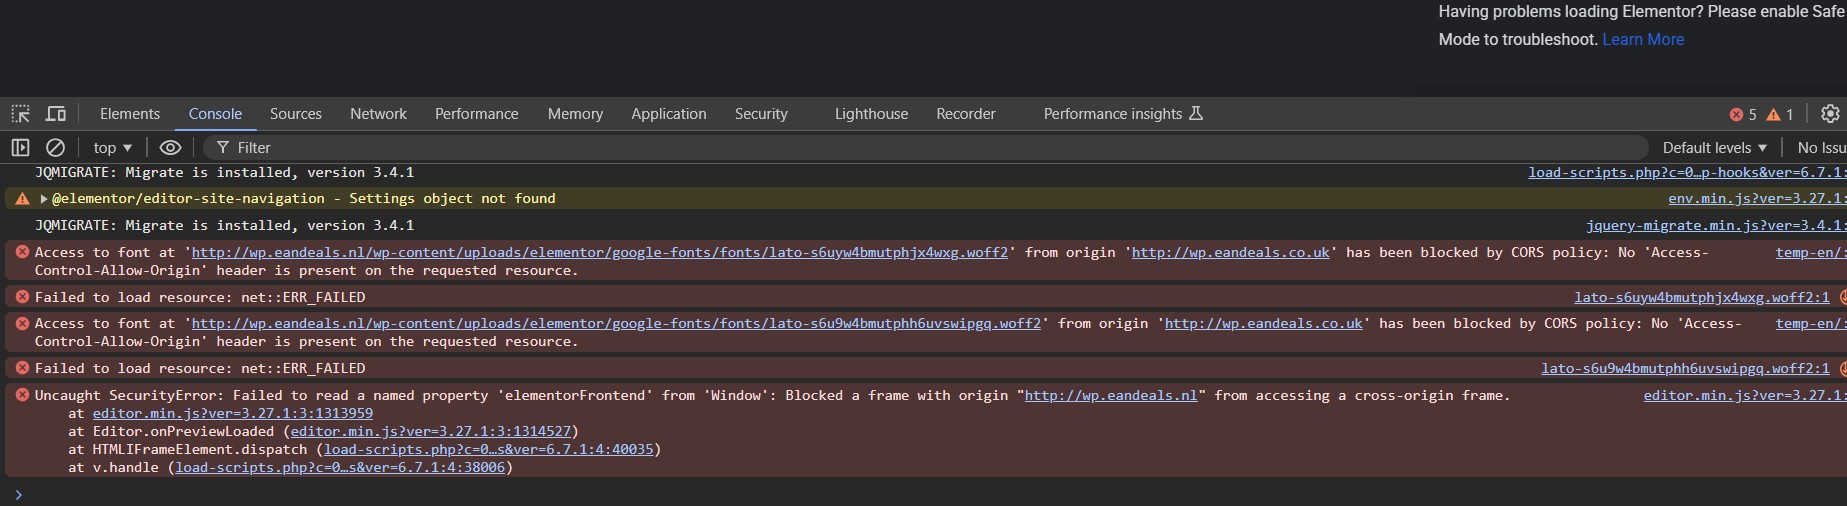Open editor.min.js source link of SecurityError
1847x506 pixels.
point(1744,396)
